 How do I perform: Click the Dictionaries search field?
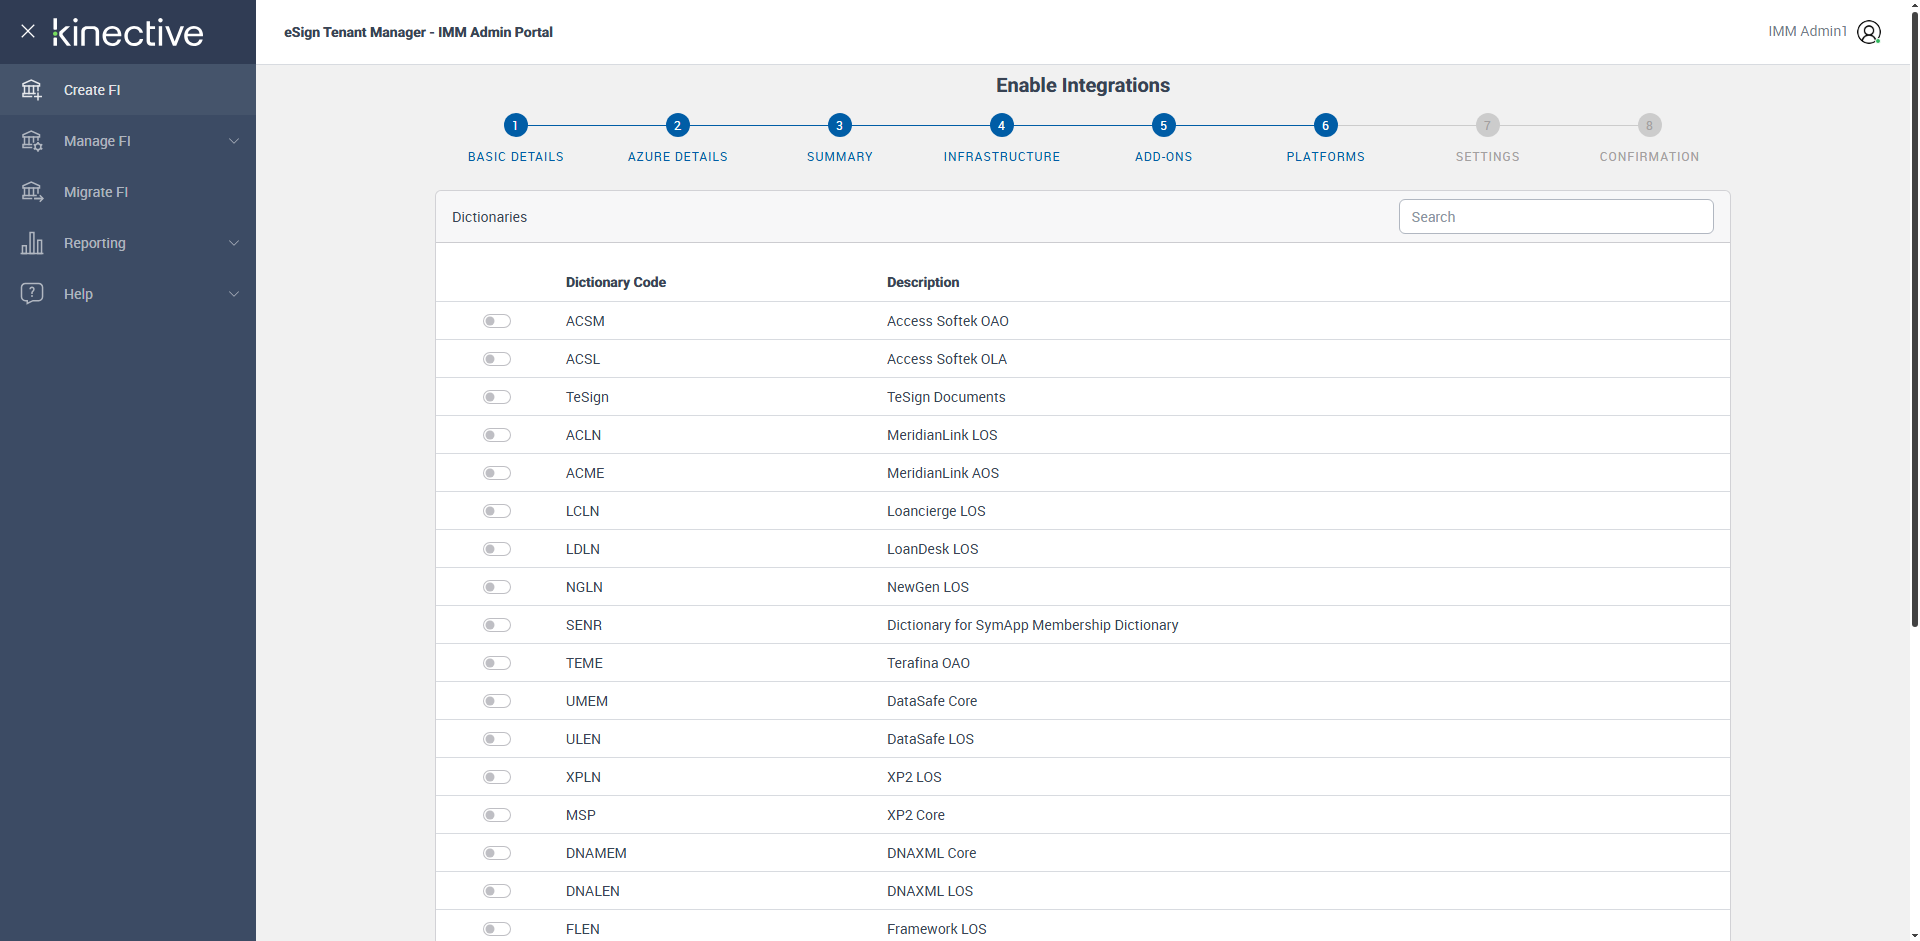coord(1556,217)
